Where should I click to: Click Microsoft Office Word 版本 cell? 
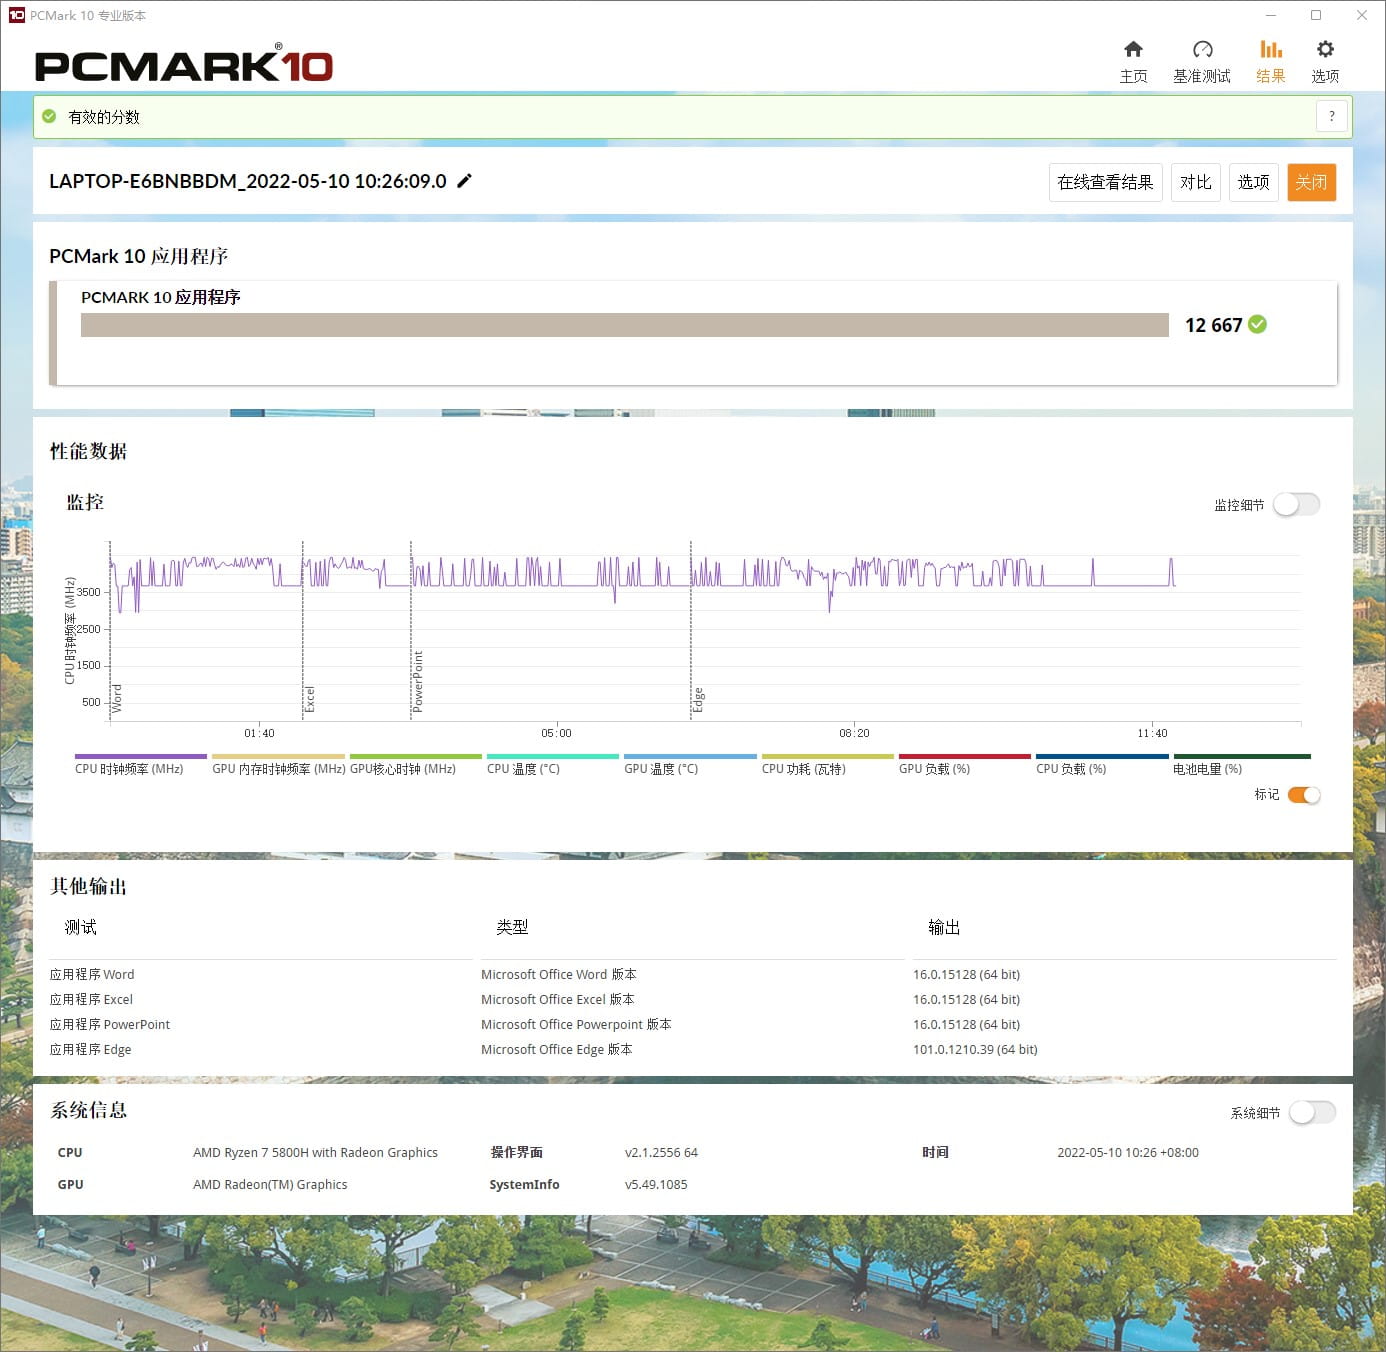559,974
